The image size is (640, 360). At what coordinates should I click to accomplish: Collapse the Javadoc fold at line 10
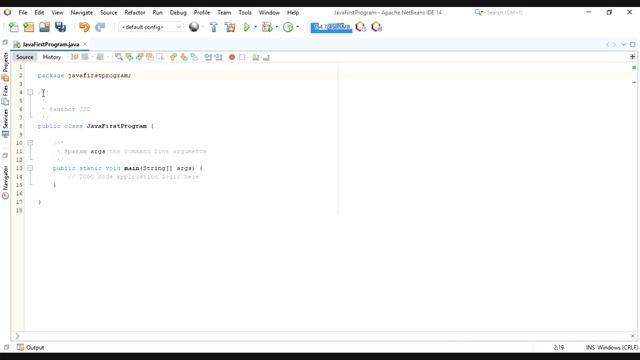pyautogui.click(x=30, y=143)
